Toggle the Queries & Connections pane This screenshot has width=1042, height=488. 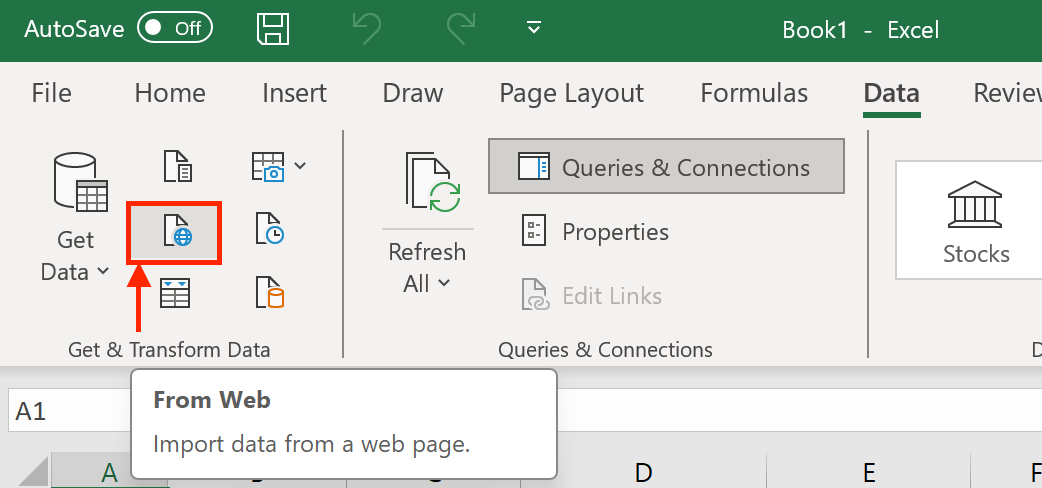tap(667, 166)
